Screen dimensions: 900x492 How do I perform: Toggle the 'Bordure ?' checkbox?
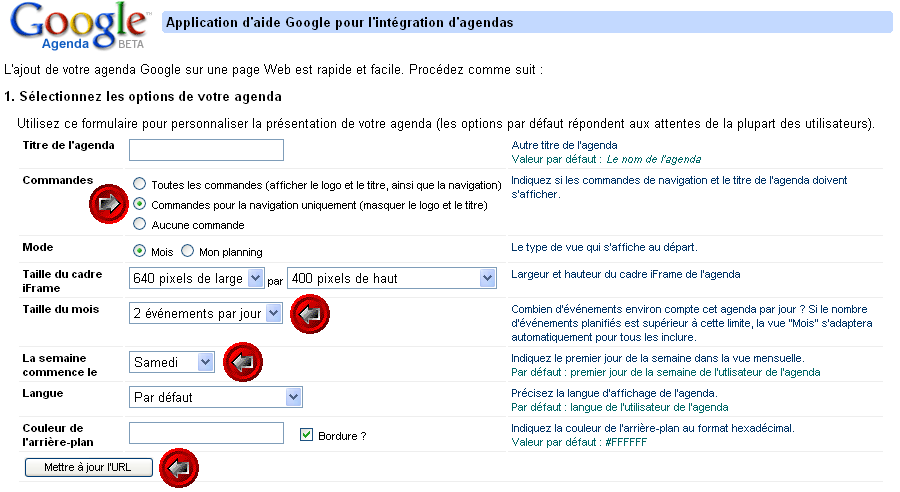click(x=306, y=435)
